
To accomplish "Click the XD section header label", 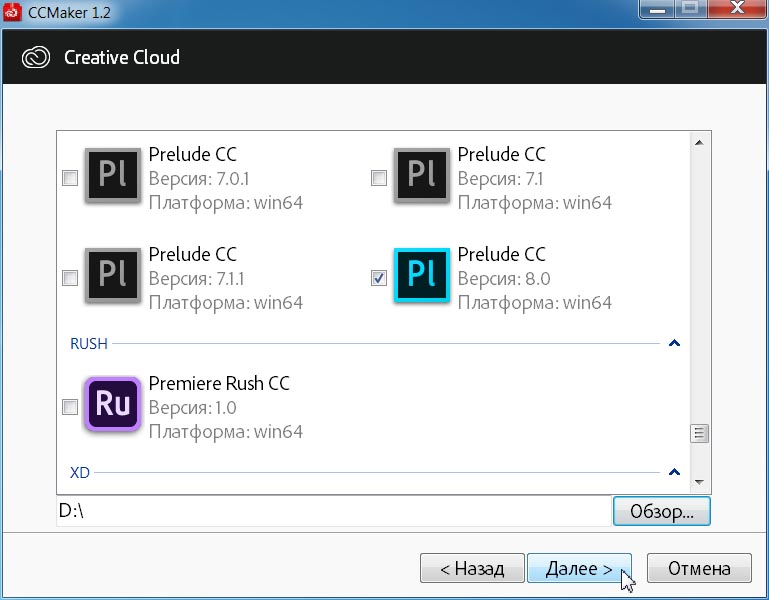I will (x=80, y=472).
